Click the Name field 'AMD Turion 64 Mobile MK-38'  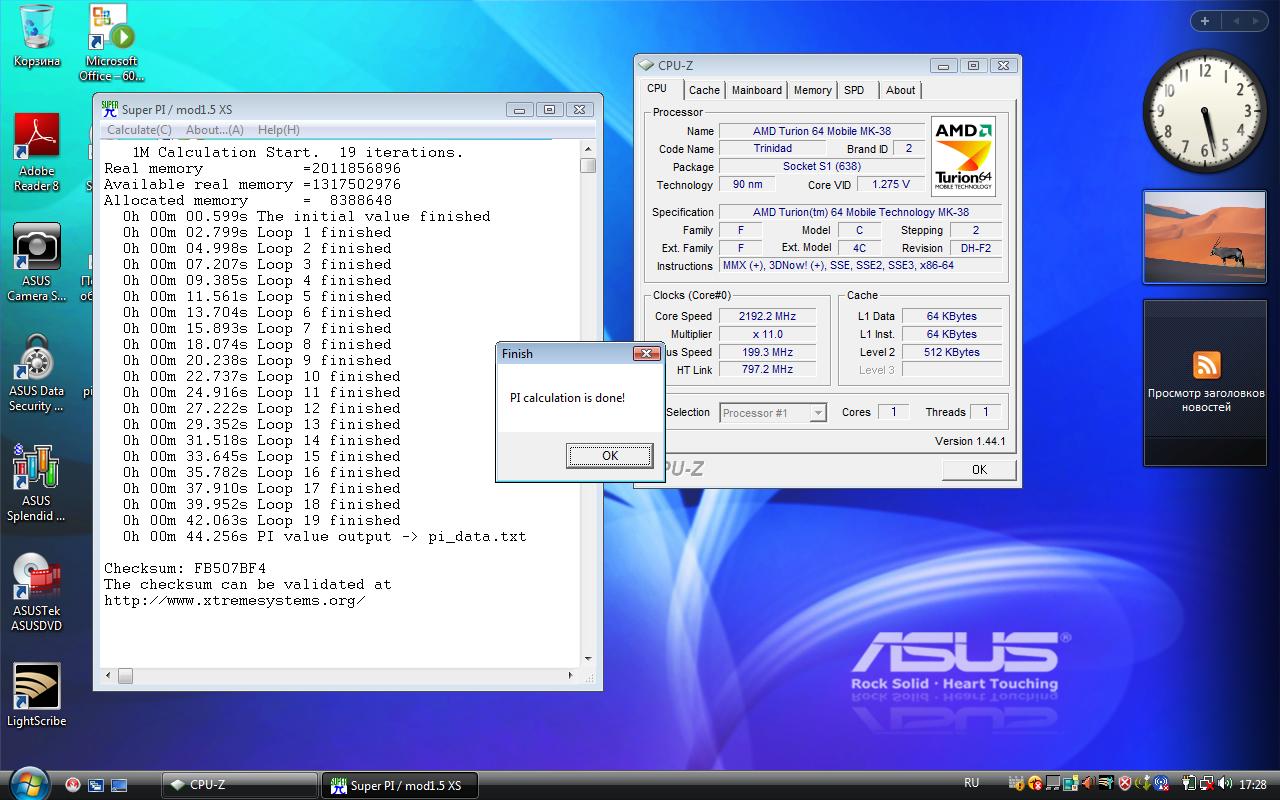coord(822,131)
